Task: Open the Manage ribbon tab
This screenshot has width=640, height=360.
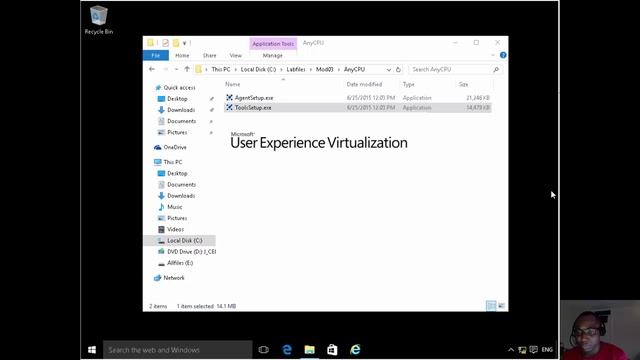Action: [x=273, y=56]
